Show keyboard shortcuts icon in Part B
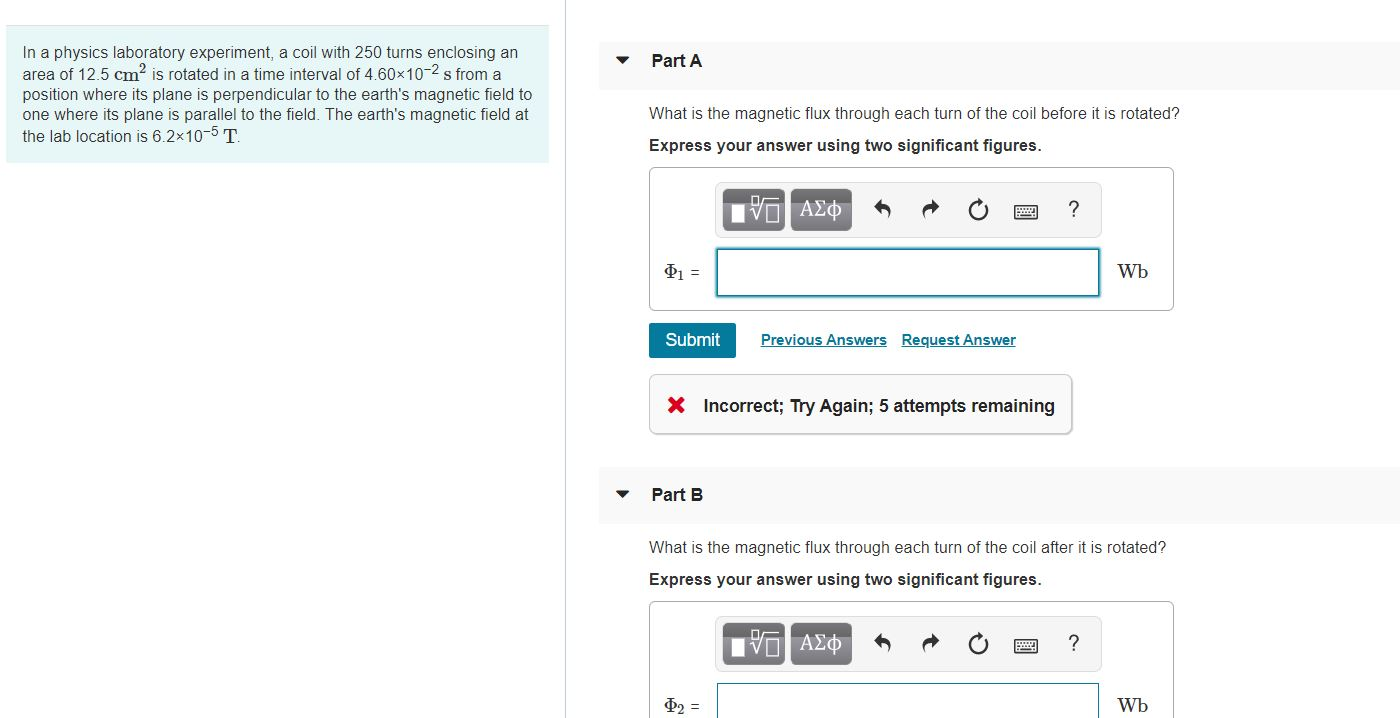The image size is (1400, 718). (1026, 645)
